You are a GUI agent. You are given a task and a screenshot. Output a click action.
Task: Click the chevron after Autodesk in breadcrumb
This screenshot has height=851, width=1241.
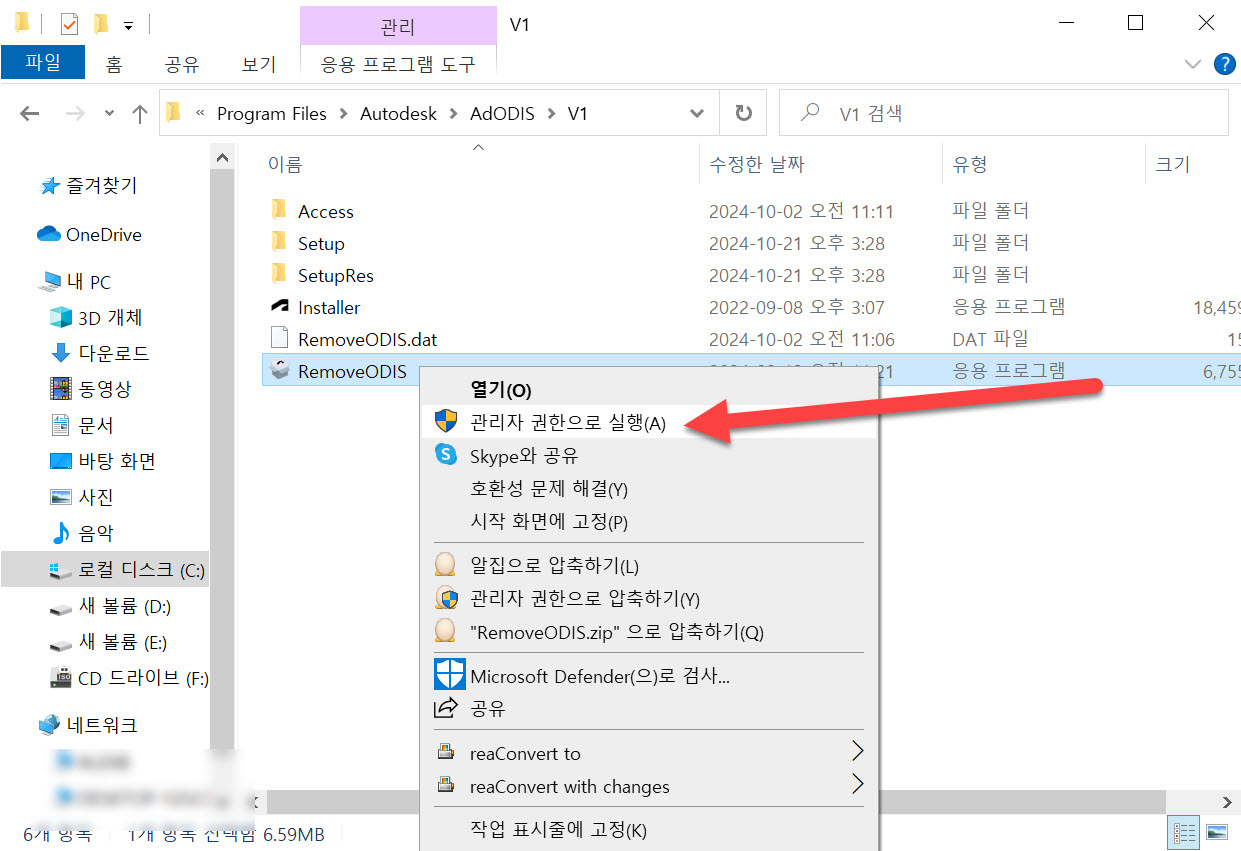coord(453,114)
